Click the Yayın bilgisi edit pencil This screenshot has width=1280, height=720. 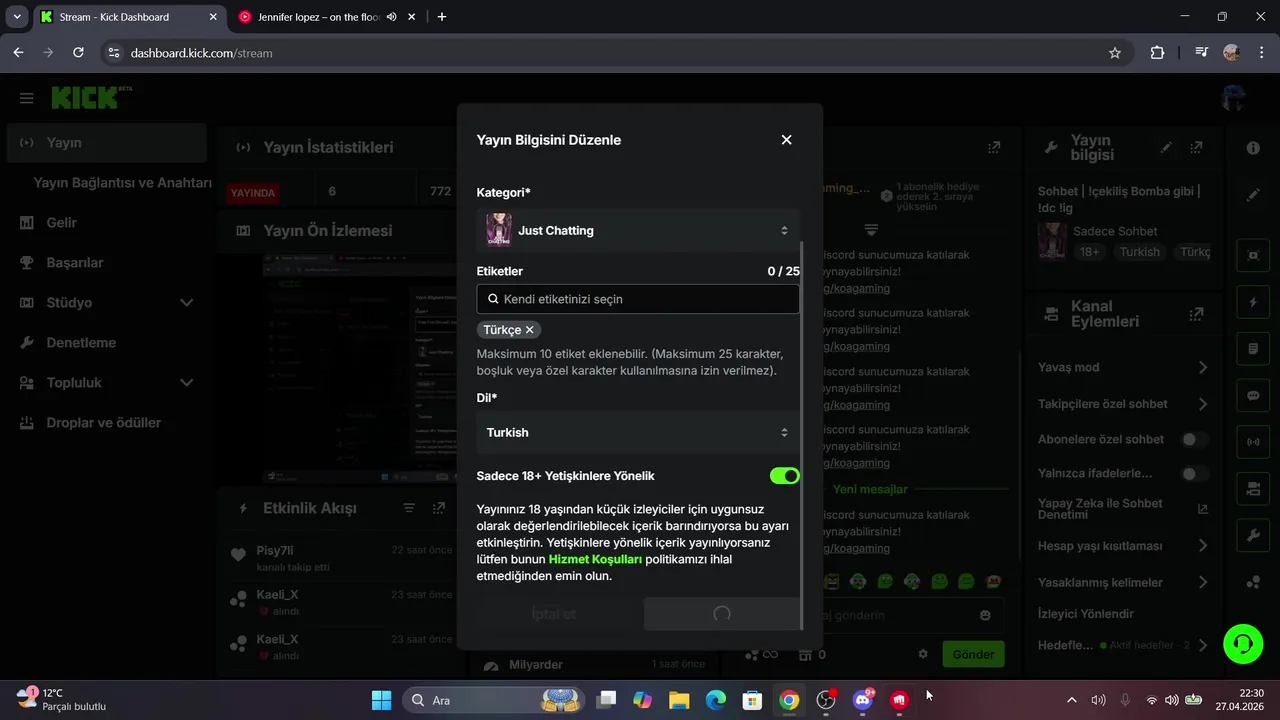[1166, 147]
